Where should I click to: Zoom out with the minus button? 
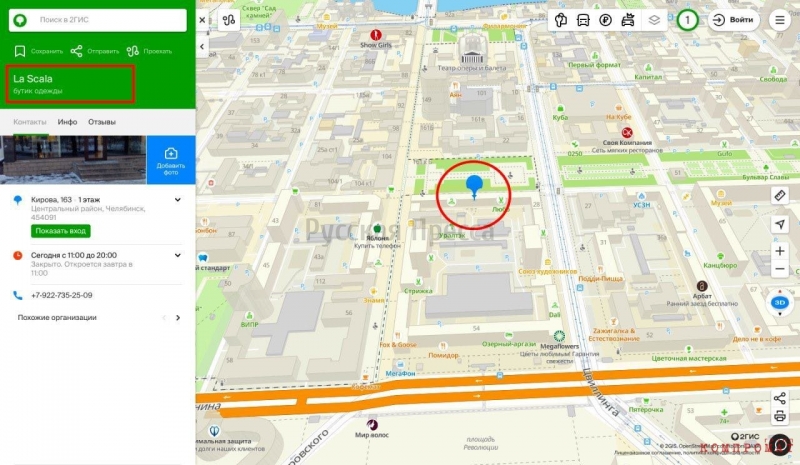(780, 268)
